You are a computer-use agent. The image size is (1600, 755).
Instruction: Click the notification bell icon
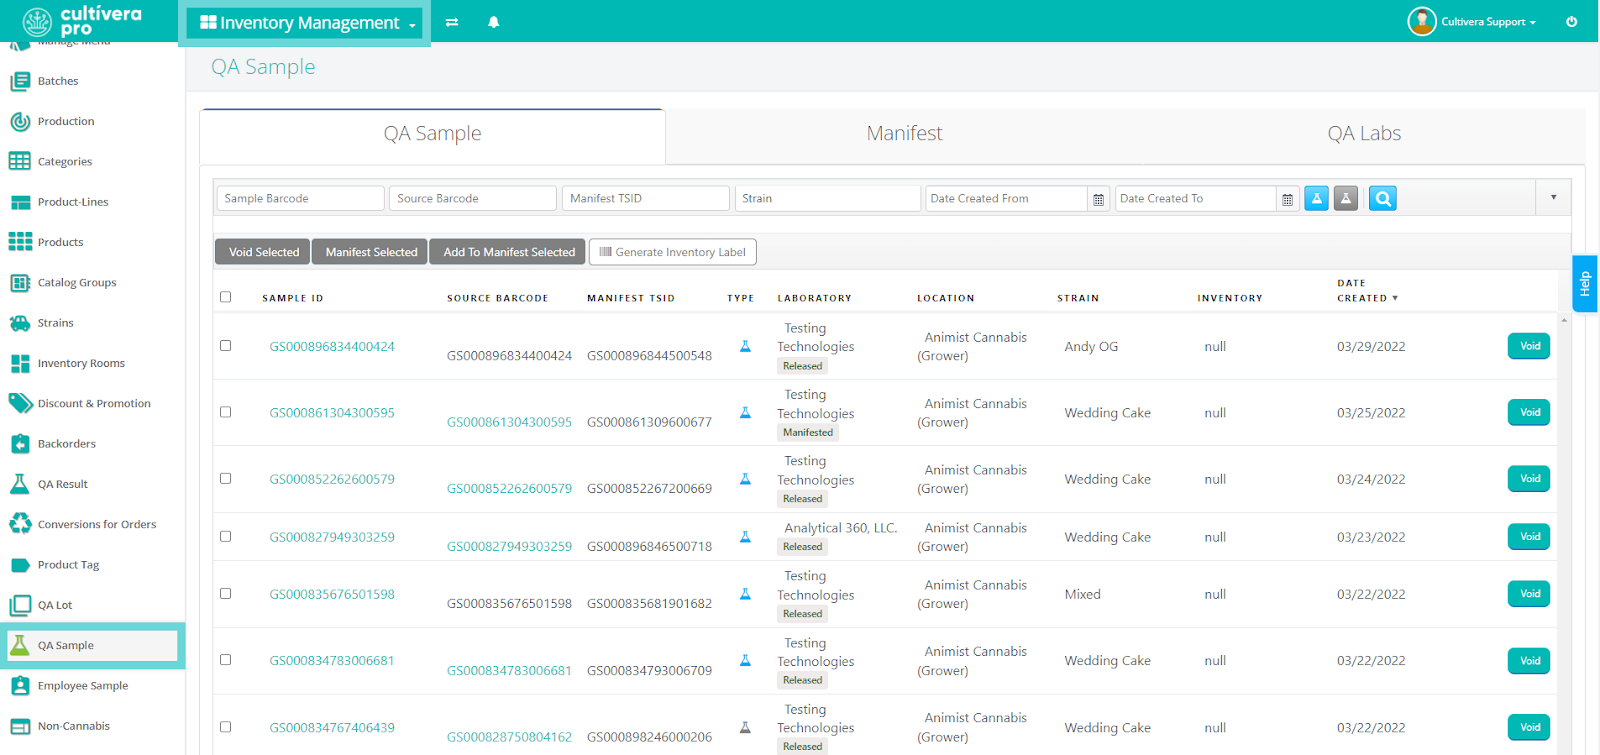[x=493, y=22]
